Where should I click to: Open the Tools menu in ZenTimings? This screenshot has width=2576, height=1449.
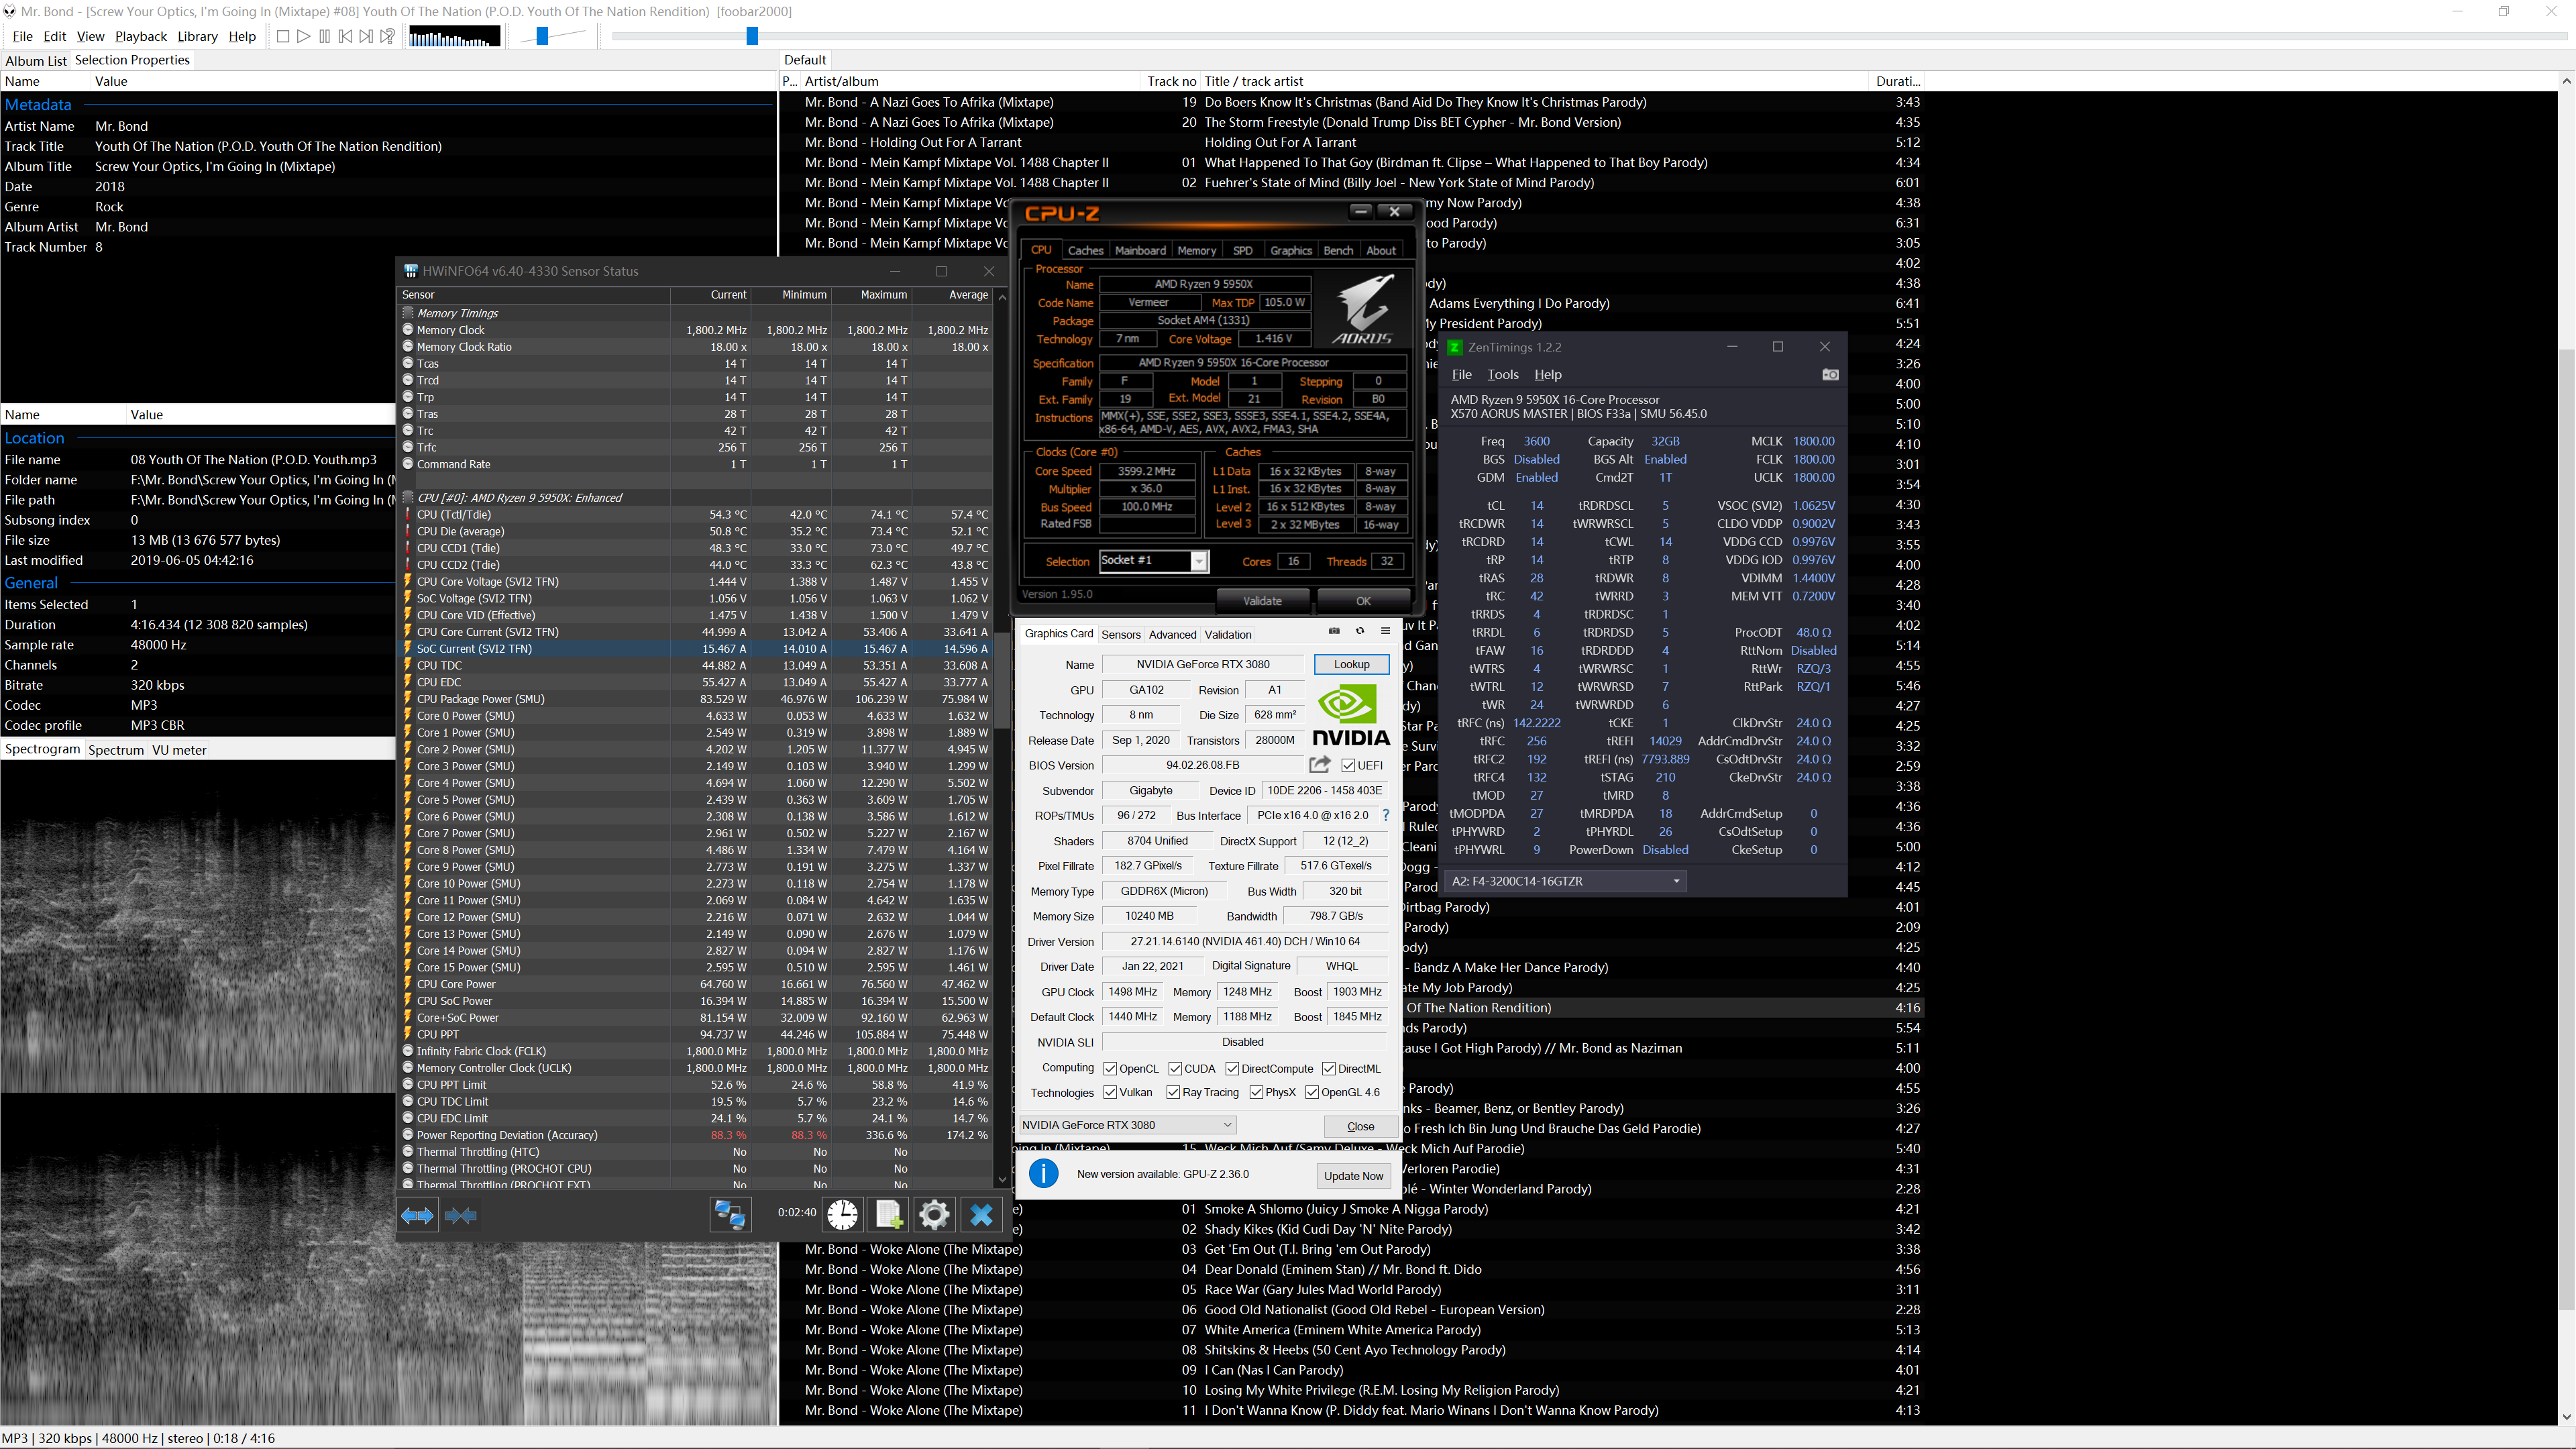point(1502,375)
